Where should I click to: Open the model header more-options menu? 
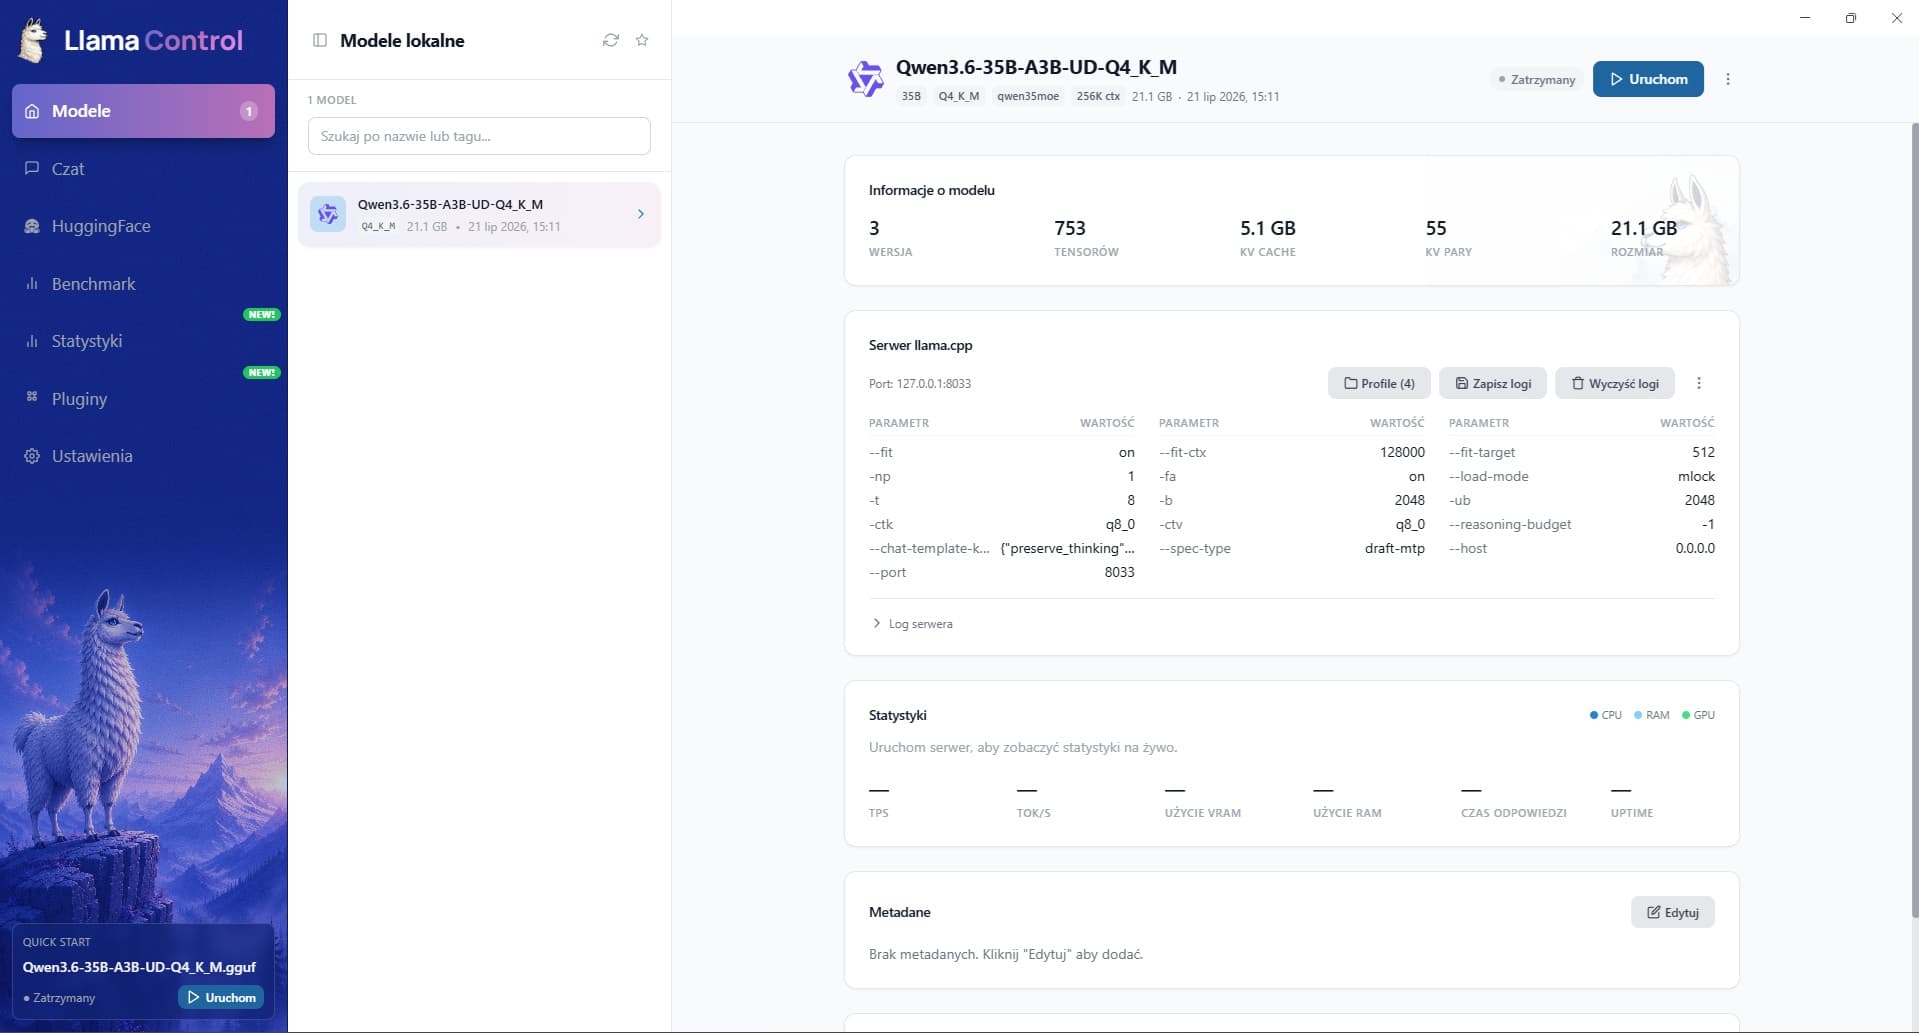coord(1728,79)
